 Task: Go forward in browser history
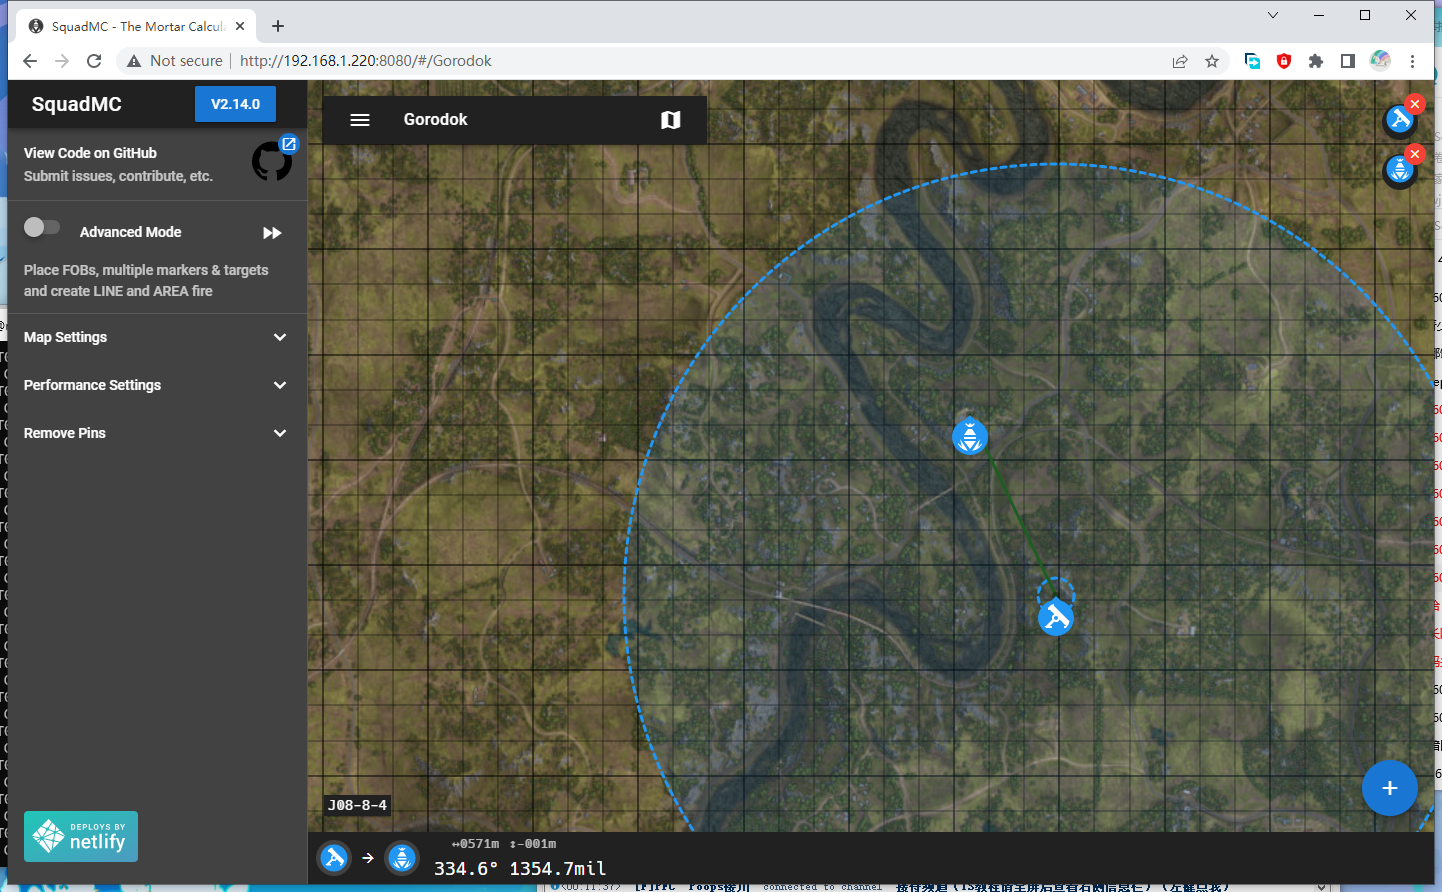click(x=62, y=61)
